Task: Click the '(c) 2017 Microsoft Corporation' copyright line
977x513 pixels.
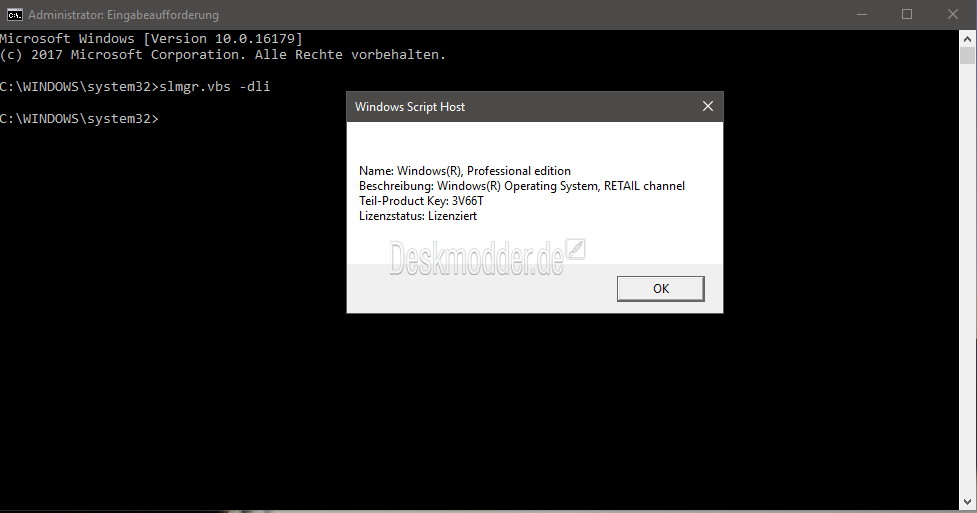Action: [223, 55]
